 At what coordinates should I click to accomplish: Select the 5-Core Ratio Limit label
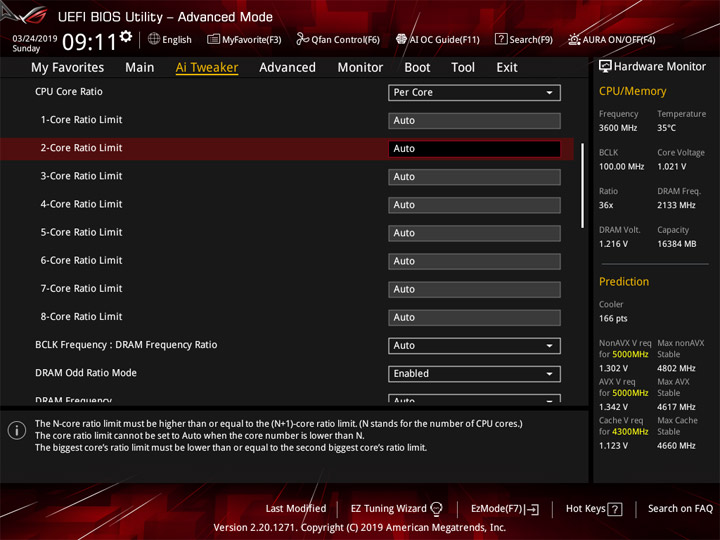[81, 232]
